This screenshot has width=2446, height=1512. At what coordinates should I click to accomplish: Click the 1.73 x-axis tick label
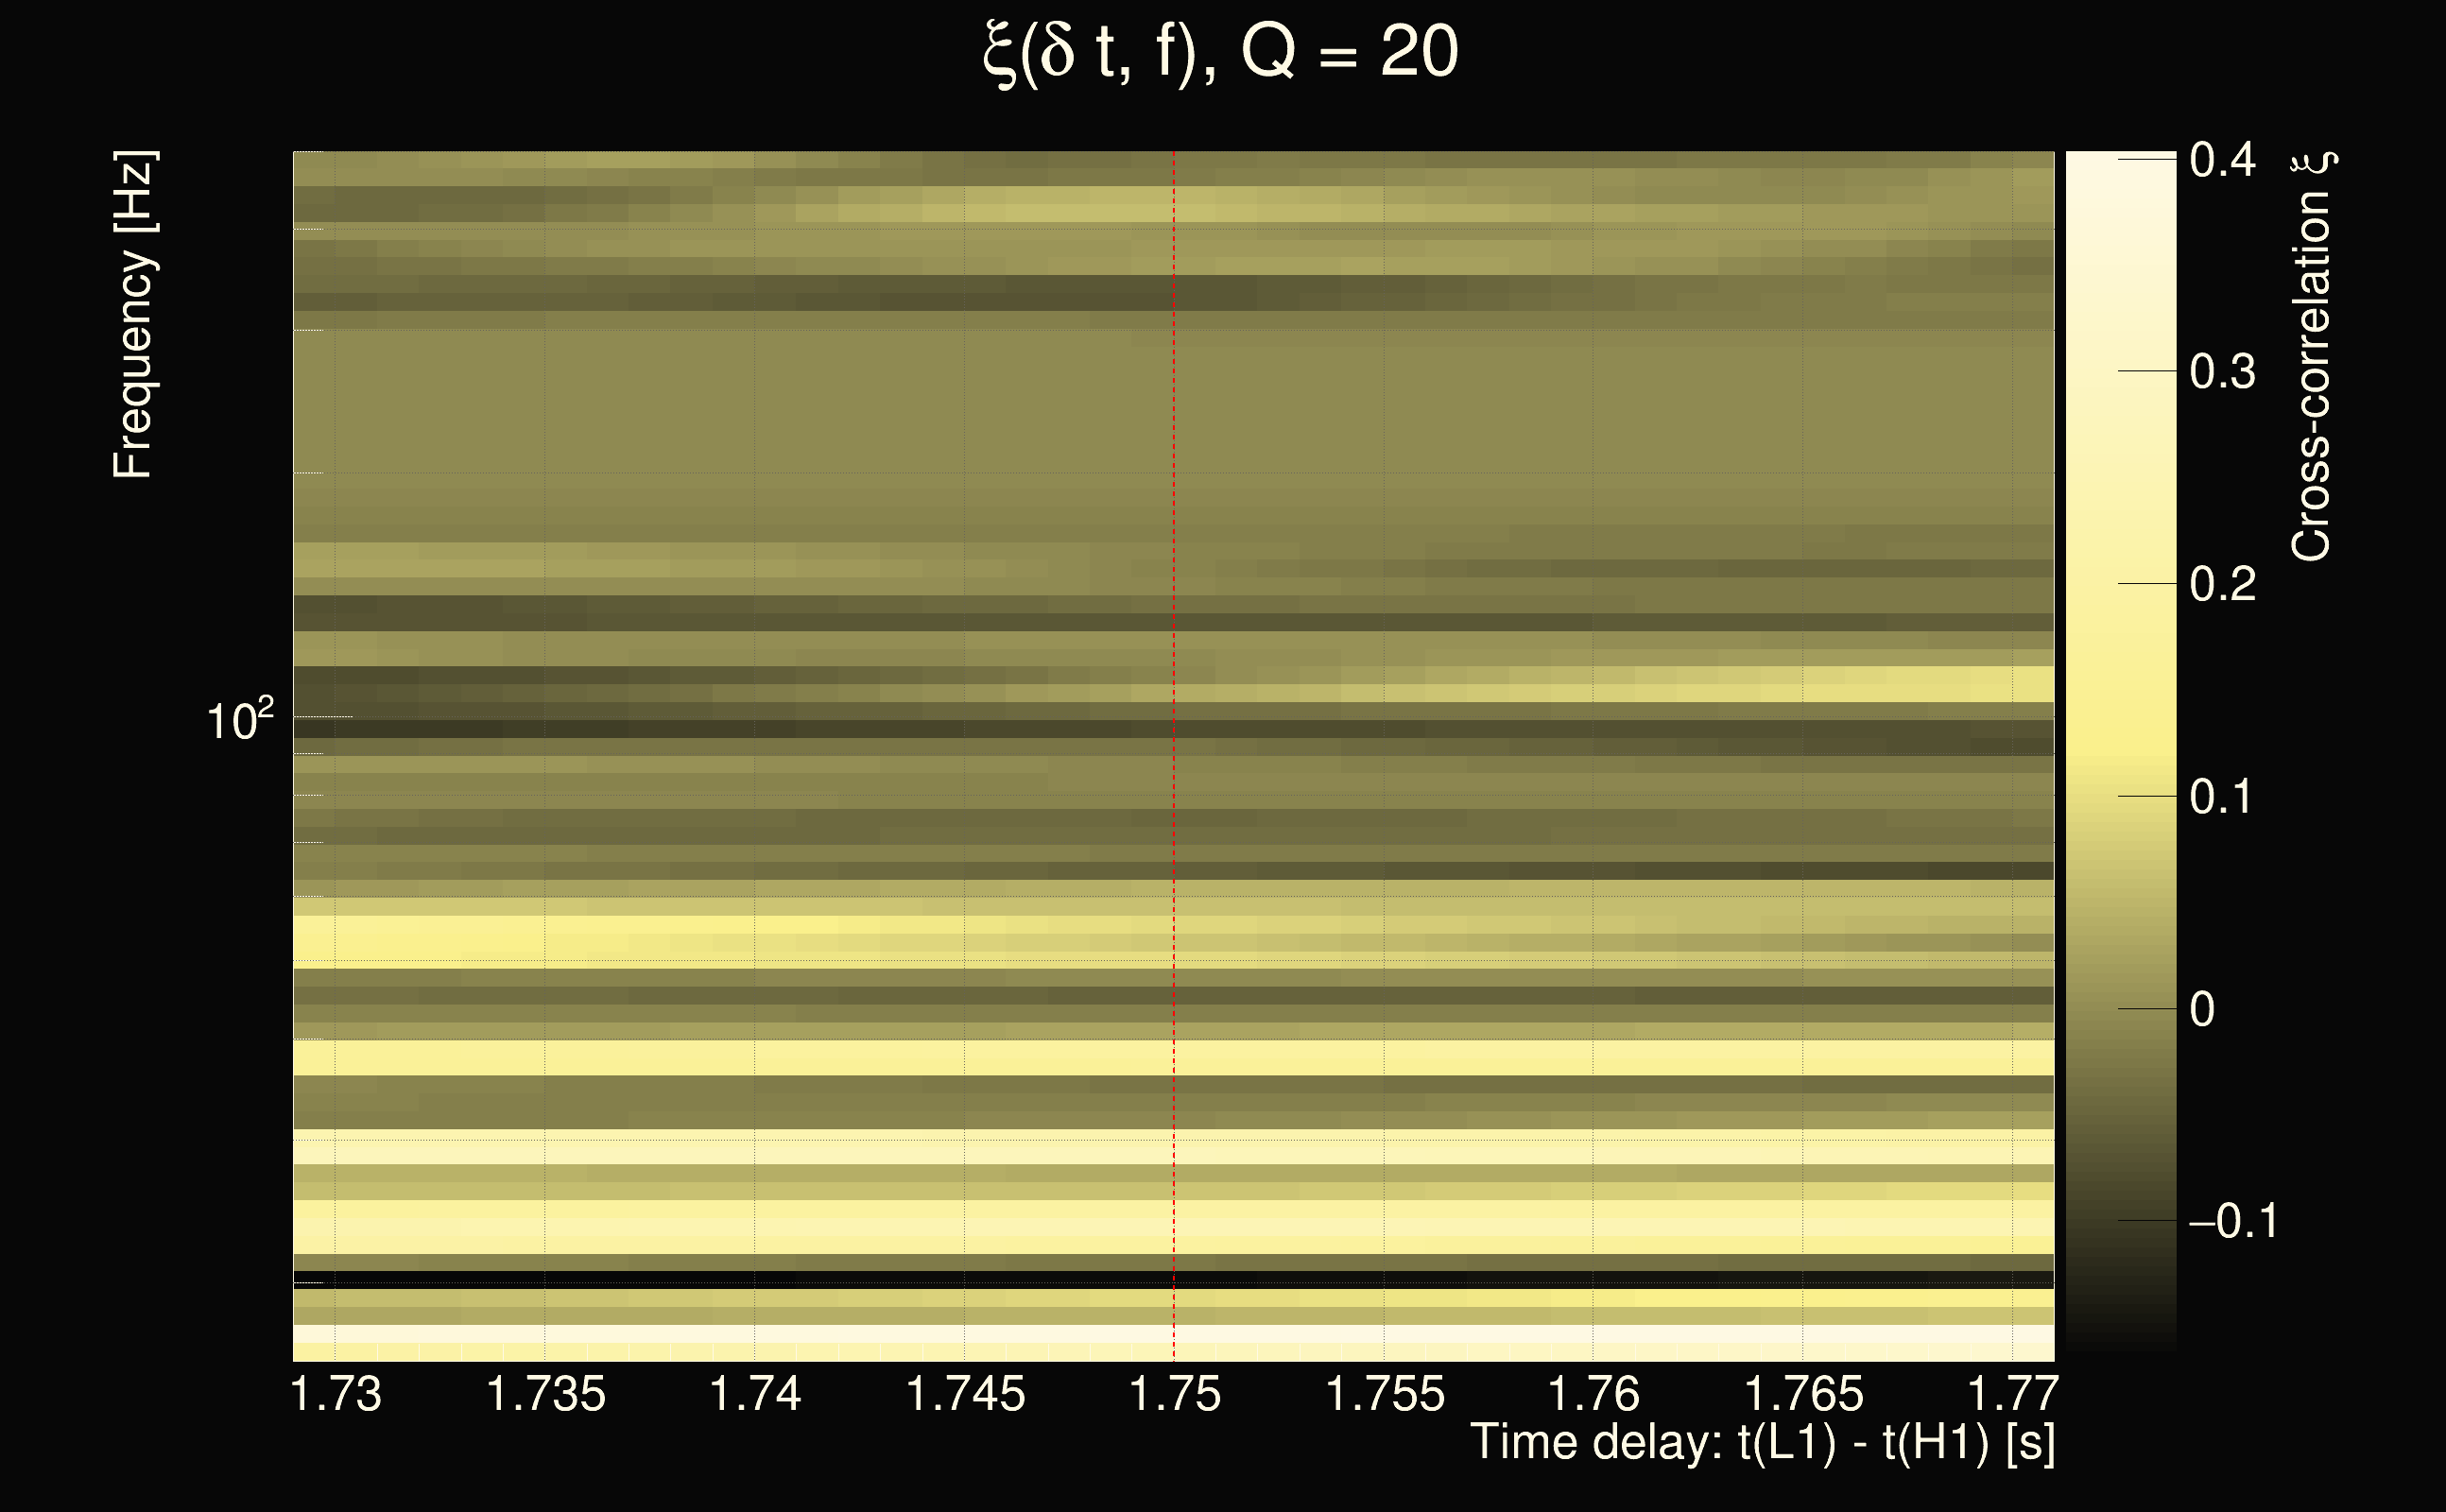pyautogui.click(x=336, y=1394)
